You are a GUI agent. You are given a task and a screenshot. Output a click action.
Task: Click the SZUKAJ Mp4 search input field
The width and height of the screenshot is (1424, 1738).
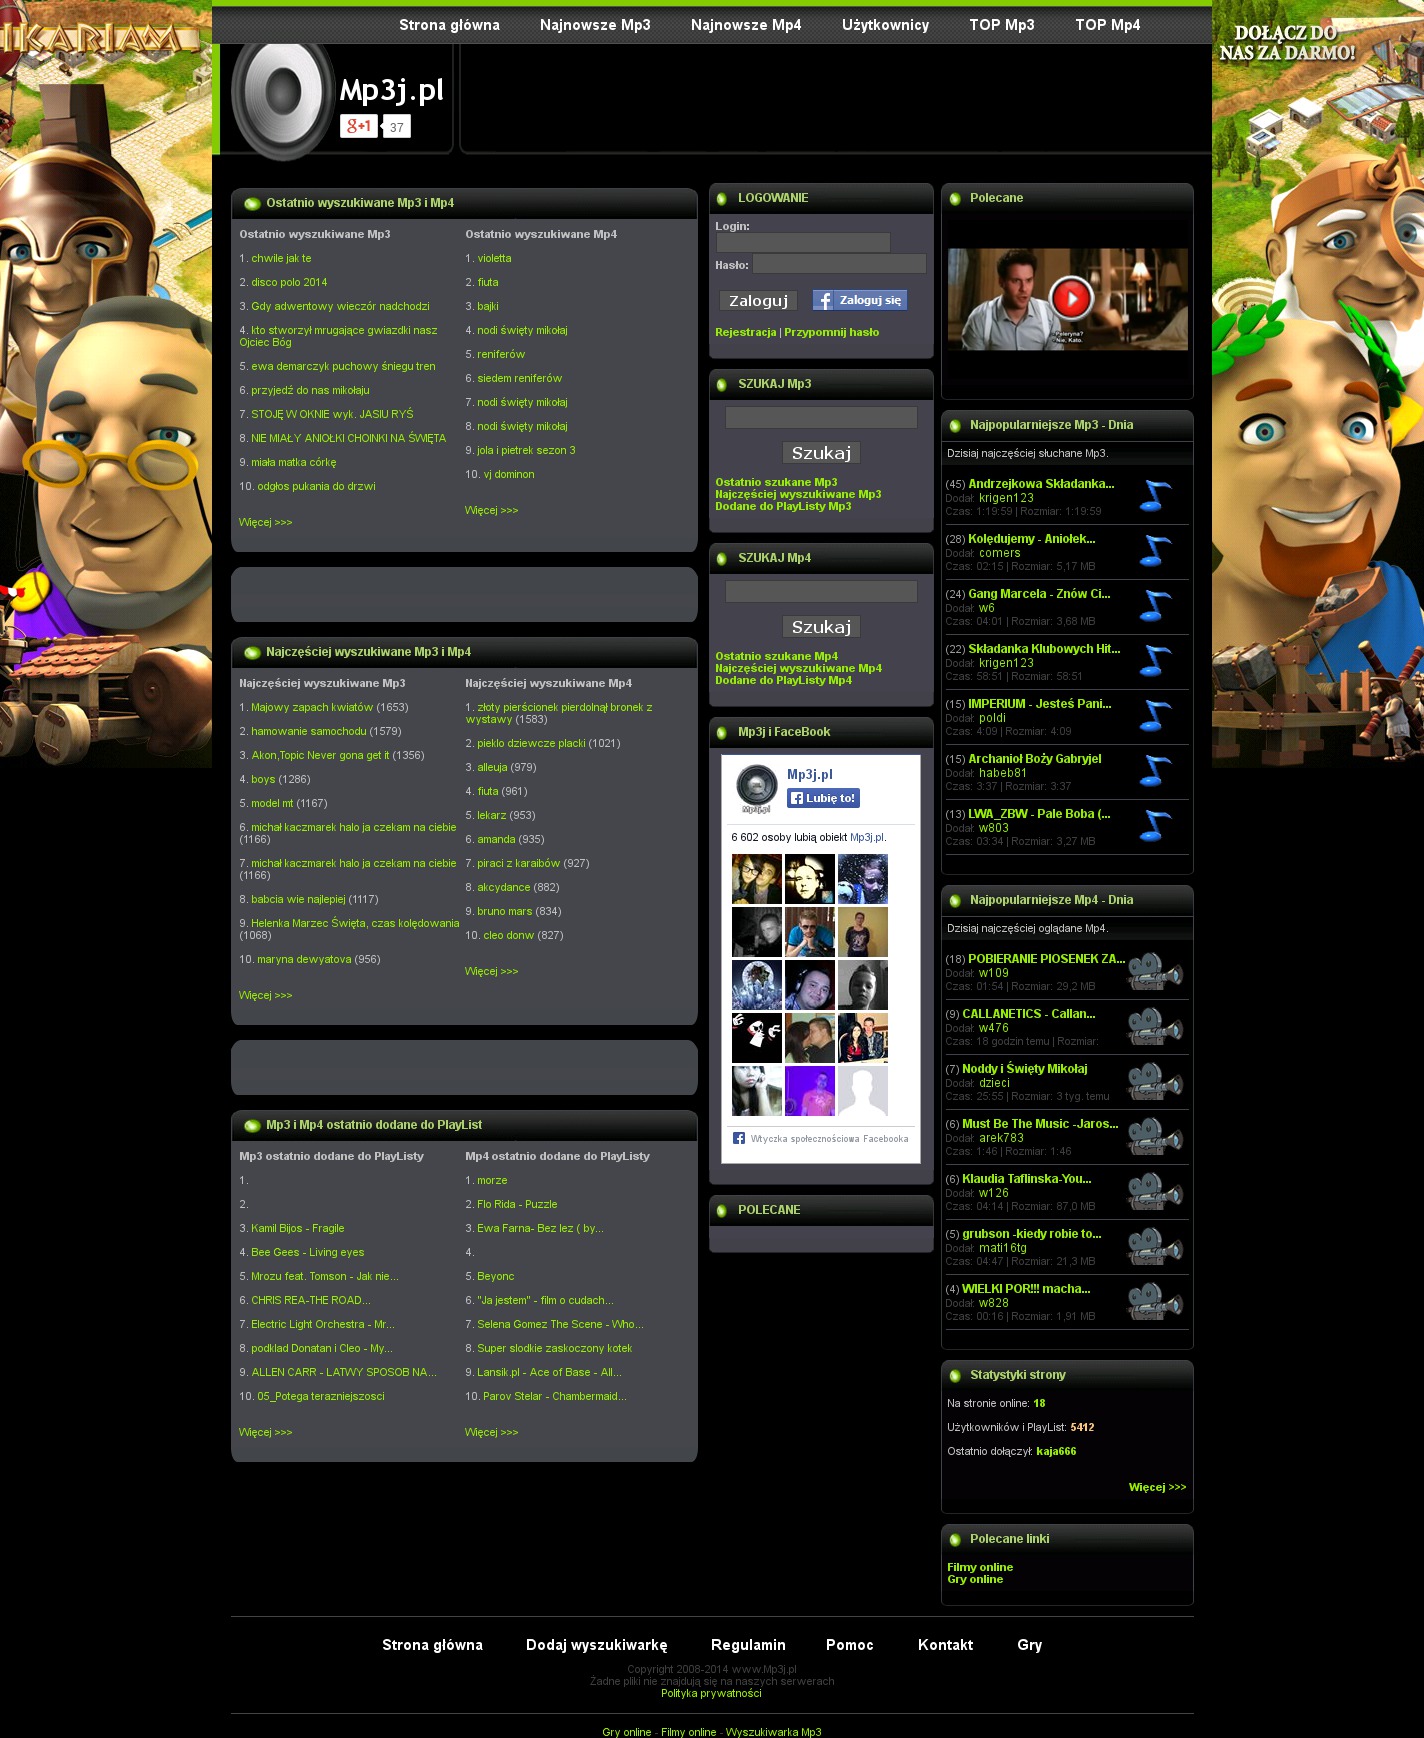coord(821,591)
